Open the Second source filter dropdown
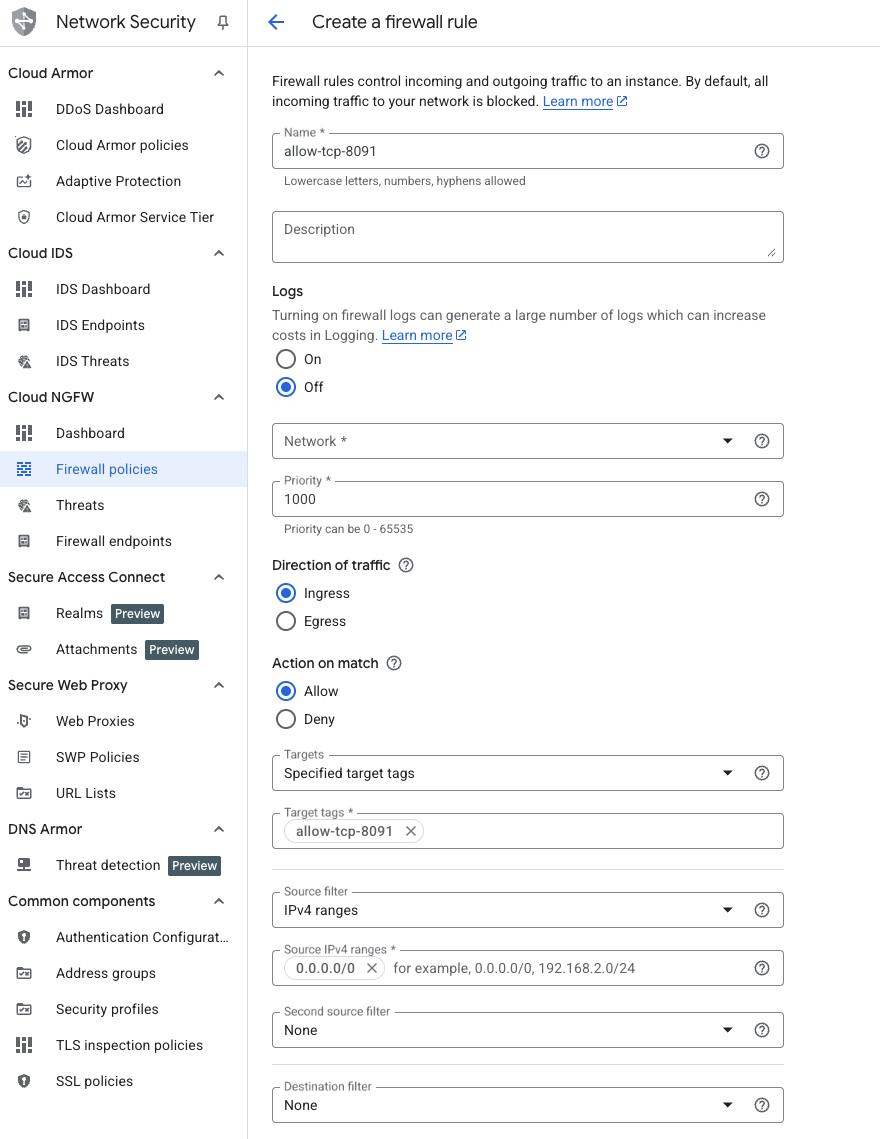This screenshot has width=880, height=1139. pyautogui.click(x=727, y=1029)
